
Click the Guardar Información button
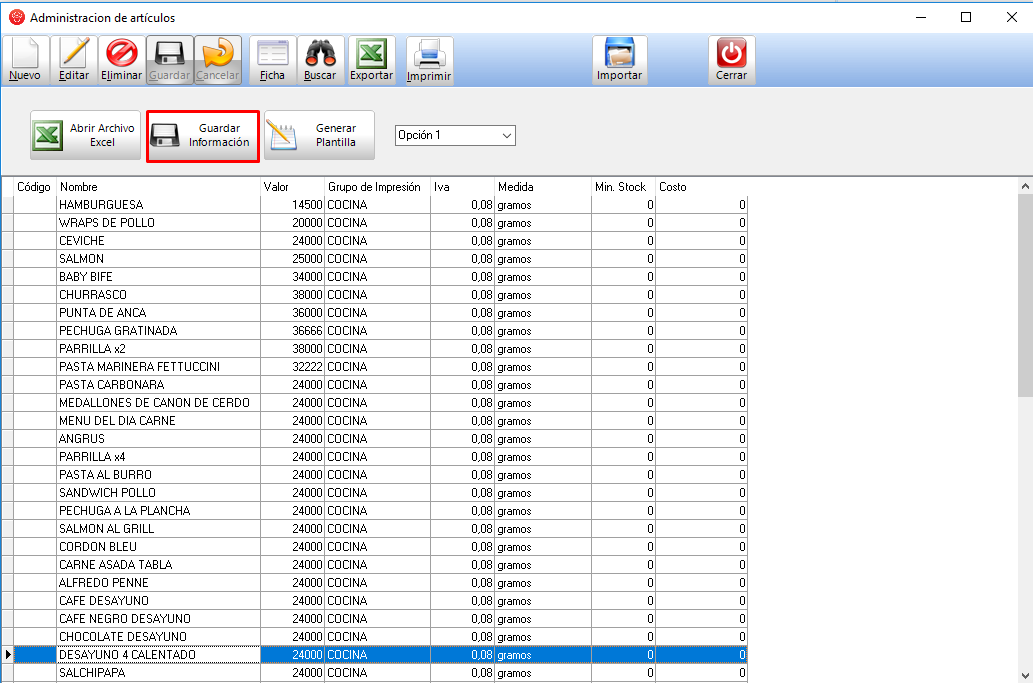[x=203, y=135]
